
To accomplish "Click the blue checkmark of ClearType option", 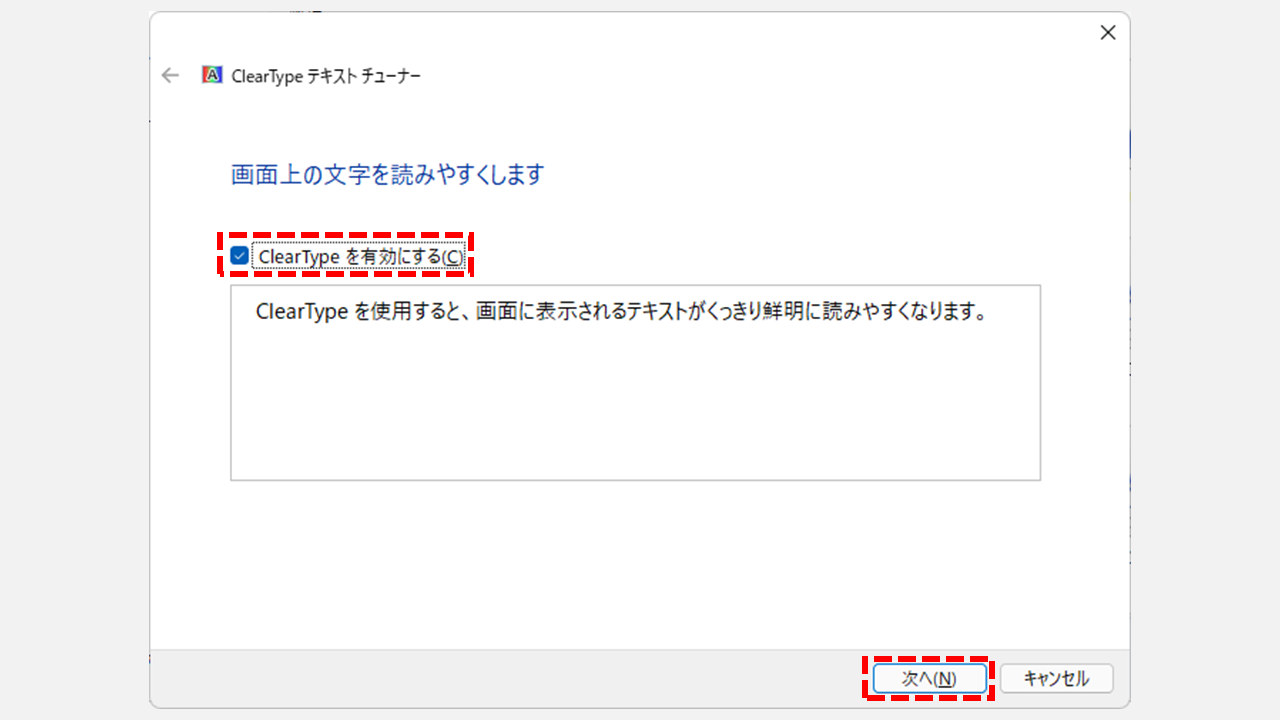I will [x=240, y=256].
